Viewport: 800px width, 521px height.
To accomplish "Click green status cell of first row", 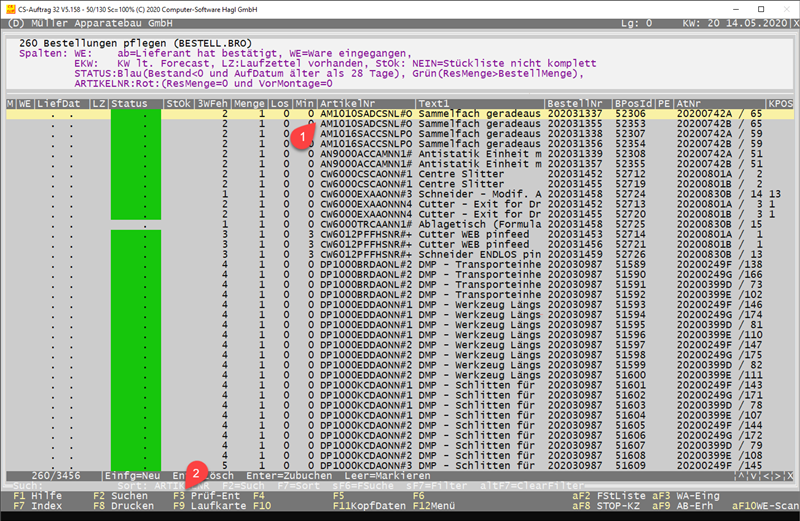I will point(135,114).
